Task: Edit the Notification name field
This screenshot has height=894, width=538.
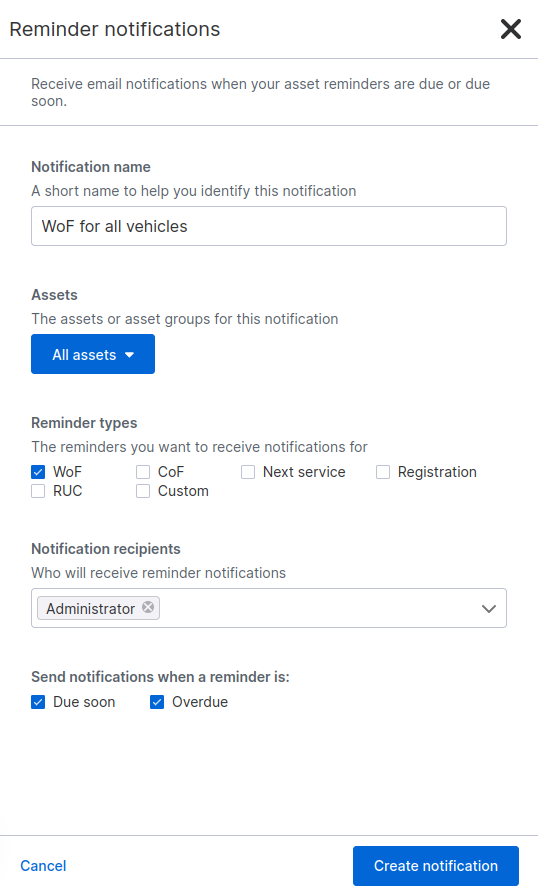Action: [x=269, y=226]
